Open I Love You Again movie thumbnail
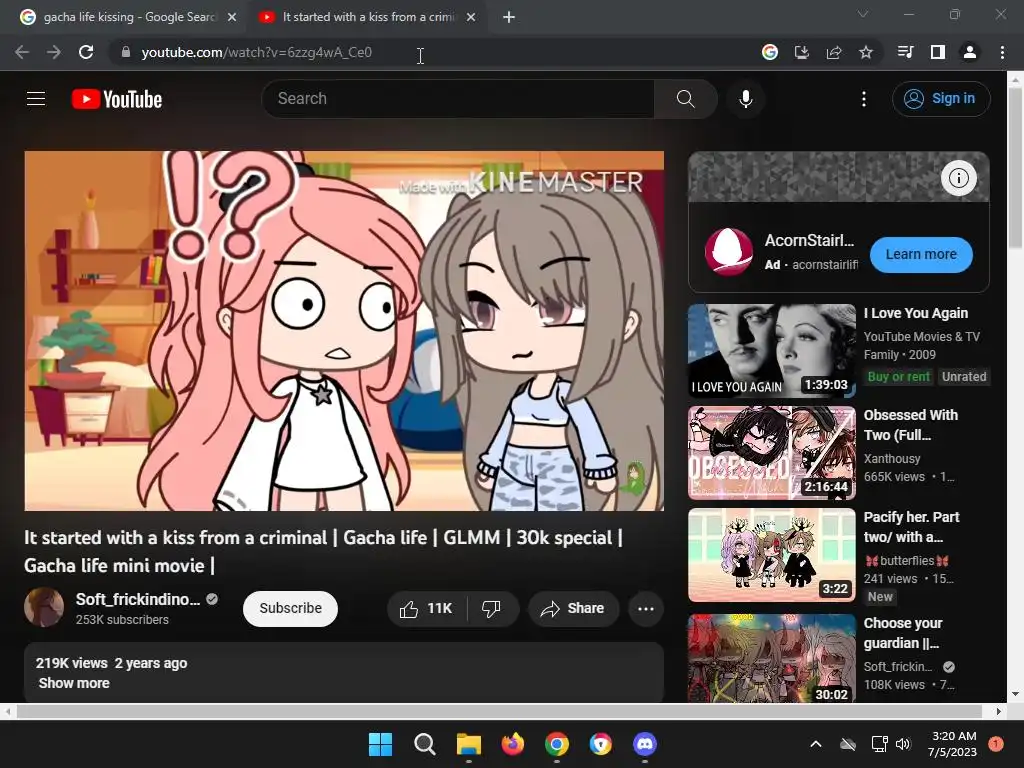 pyautogui.click(x=771, y=351)
